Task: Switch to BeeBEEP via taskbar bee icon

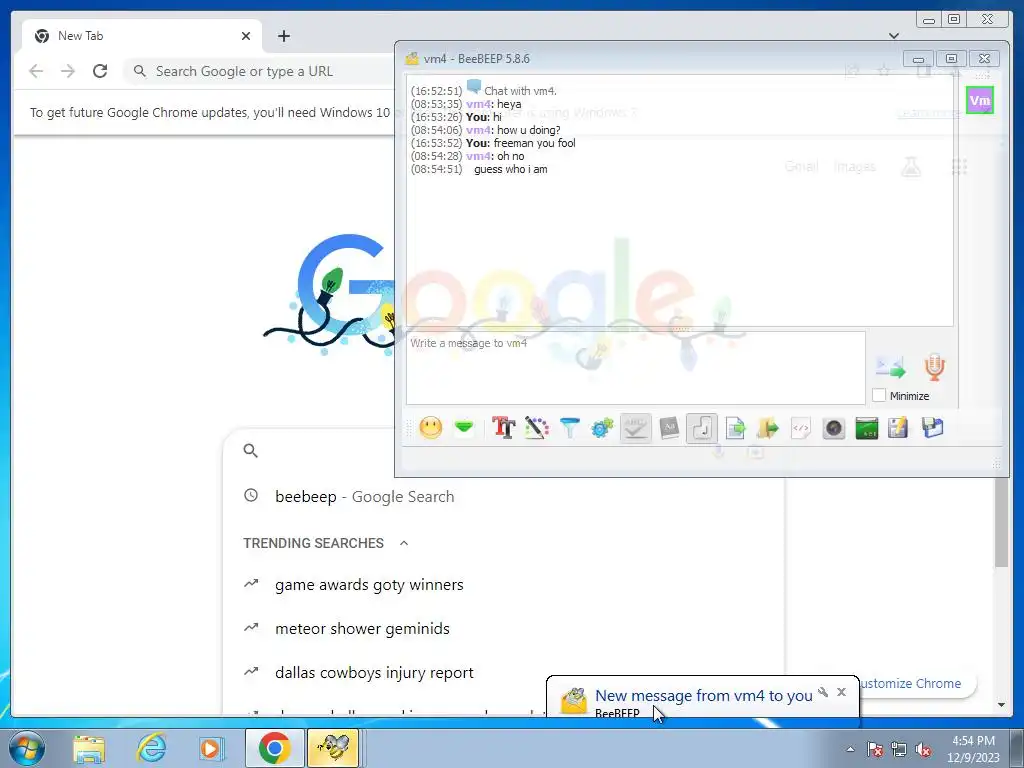Action: [x=333, y=748]
